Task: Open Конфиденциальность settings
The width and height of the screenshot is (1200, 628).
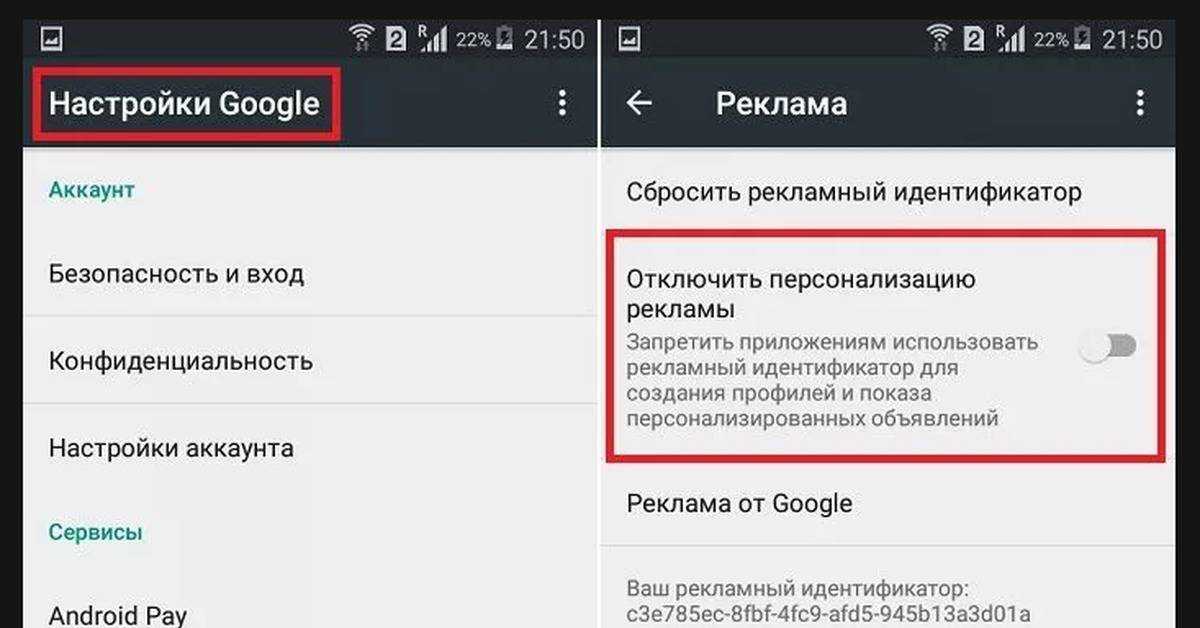Action: coord(309,360)
